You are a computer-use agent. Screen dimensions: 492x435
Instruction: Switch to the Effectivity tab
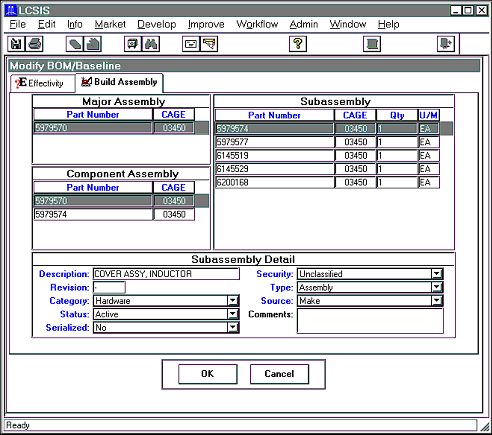(42, 83)
